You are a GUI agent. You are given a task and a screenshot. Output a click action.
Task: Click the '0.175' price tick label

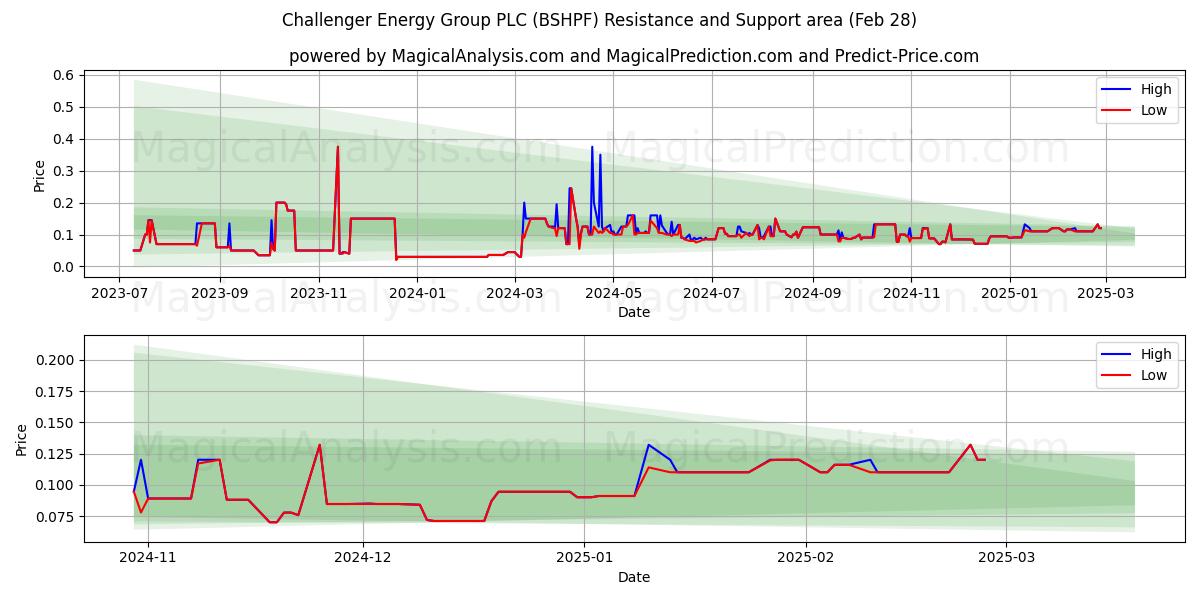pyautogui.click(x=55, y=392)
